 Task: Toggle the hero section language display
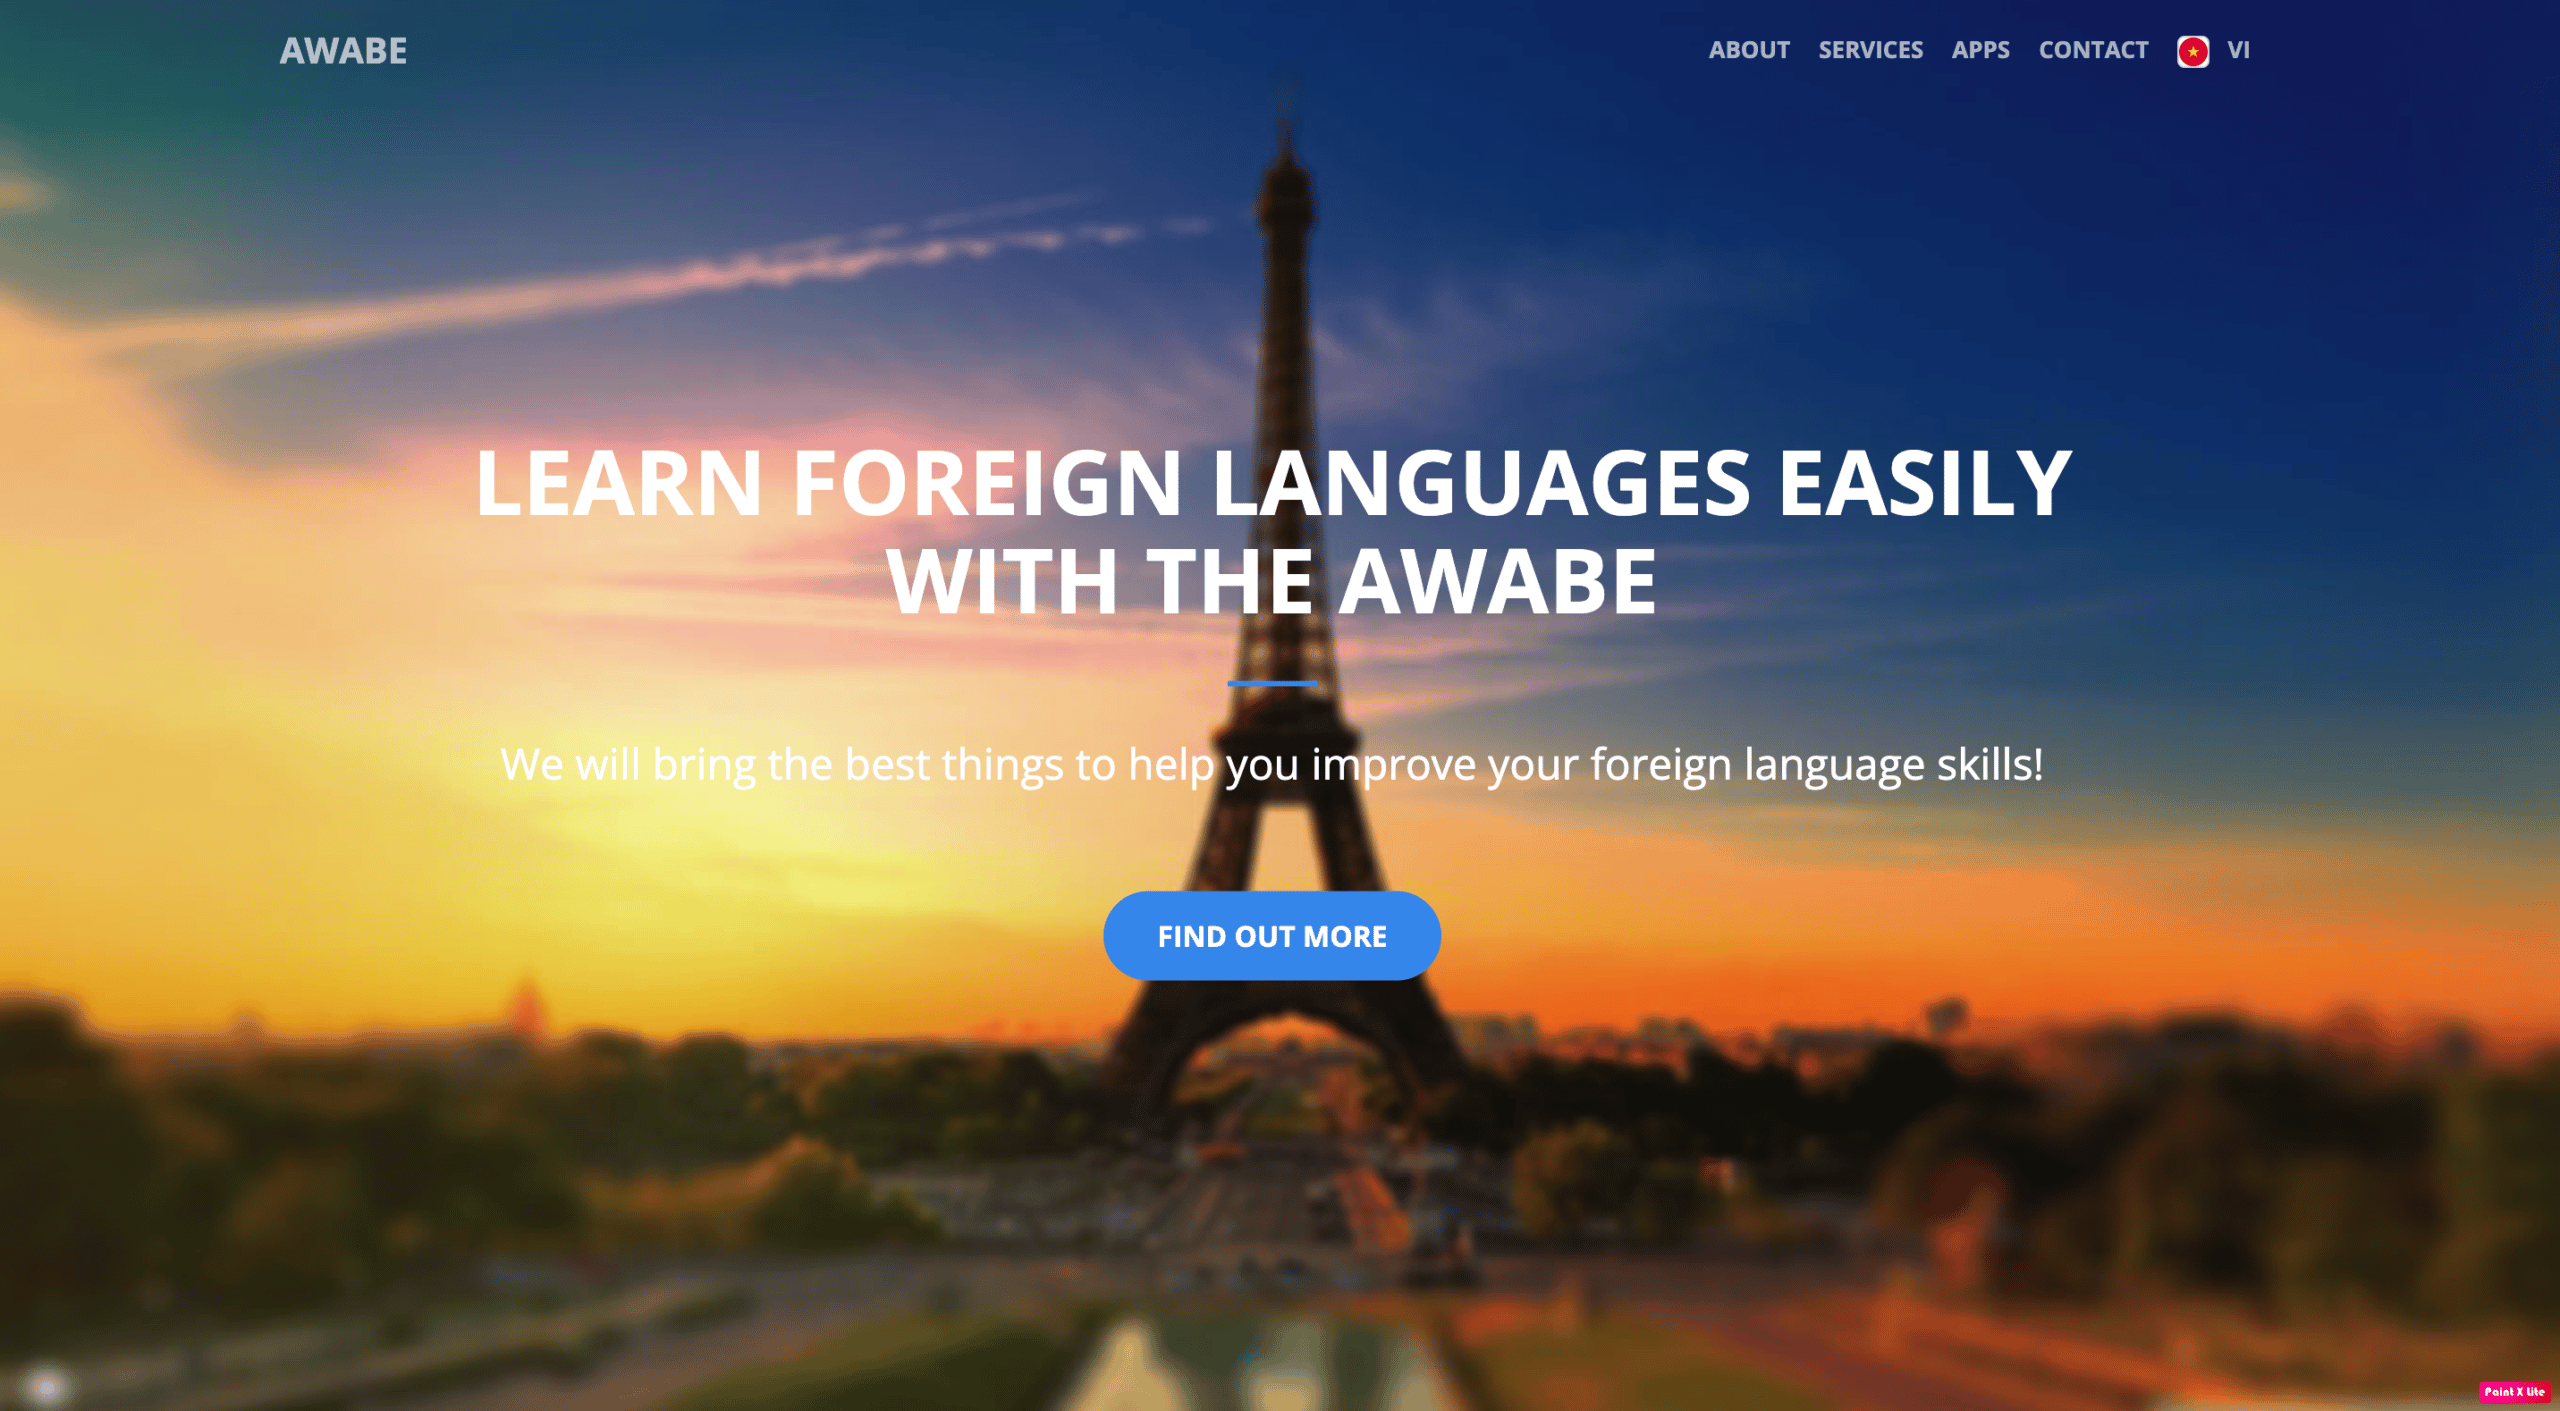(x=2216, y=50)
